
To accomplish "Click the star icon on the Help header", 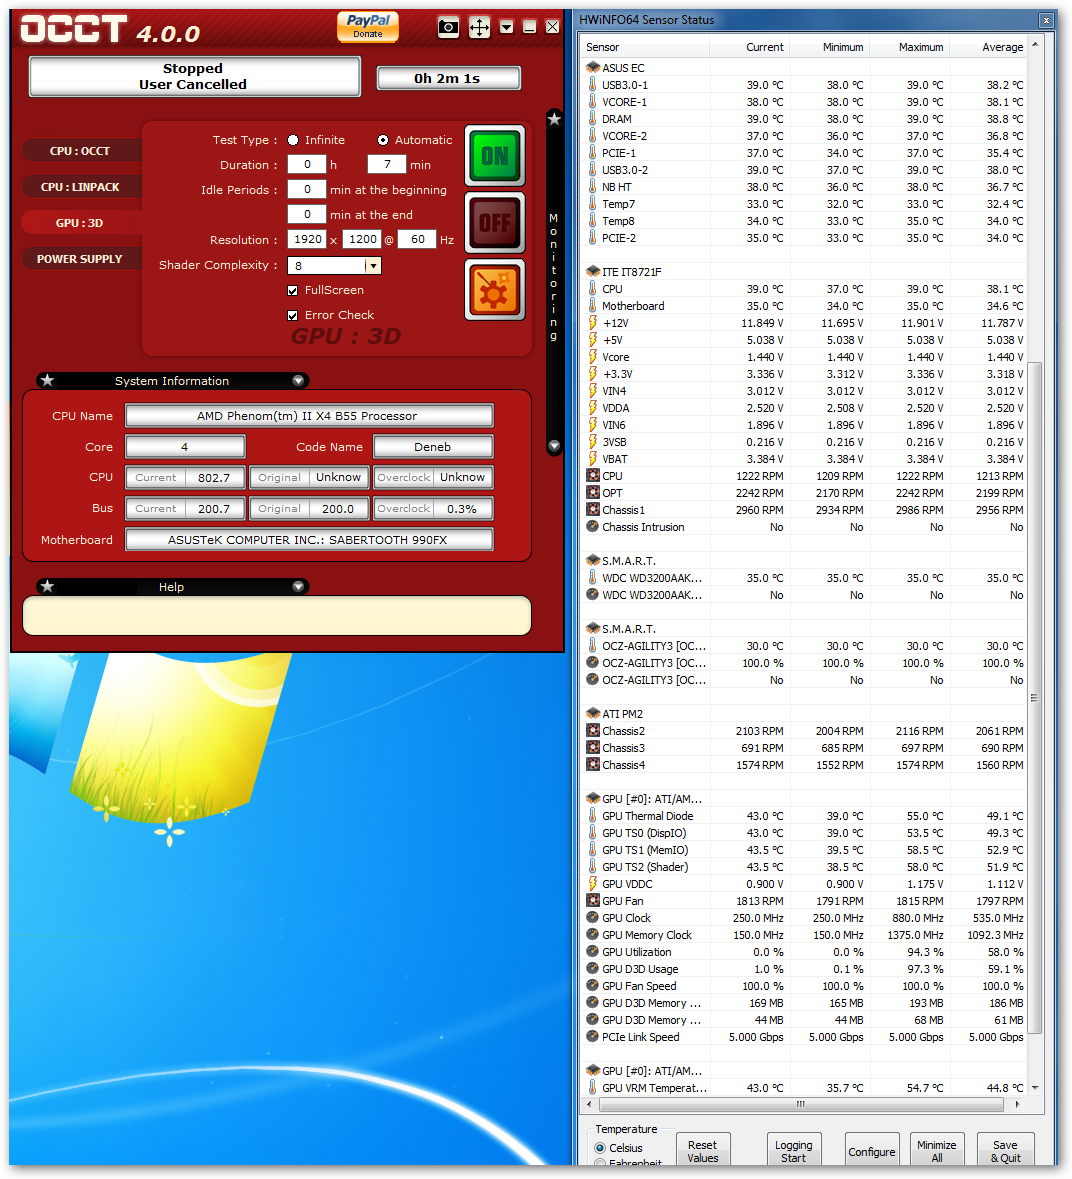I will coord(47,586).
